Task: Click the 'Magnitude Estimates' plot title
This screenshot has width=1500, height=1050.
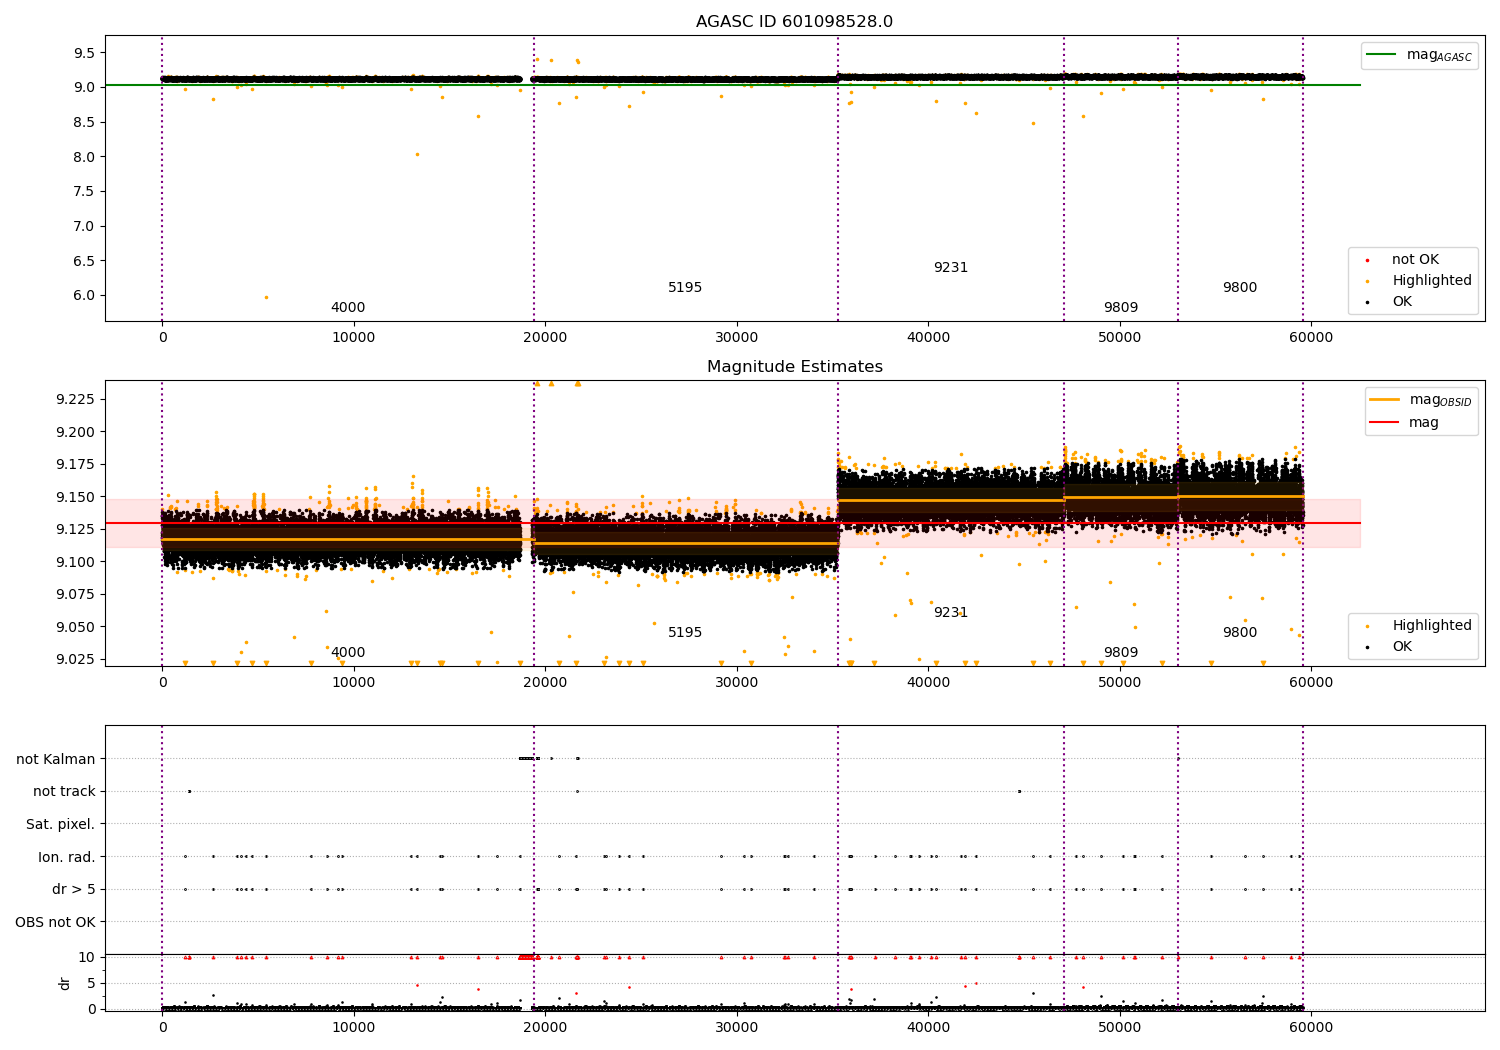Action: 795,367
